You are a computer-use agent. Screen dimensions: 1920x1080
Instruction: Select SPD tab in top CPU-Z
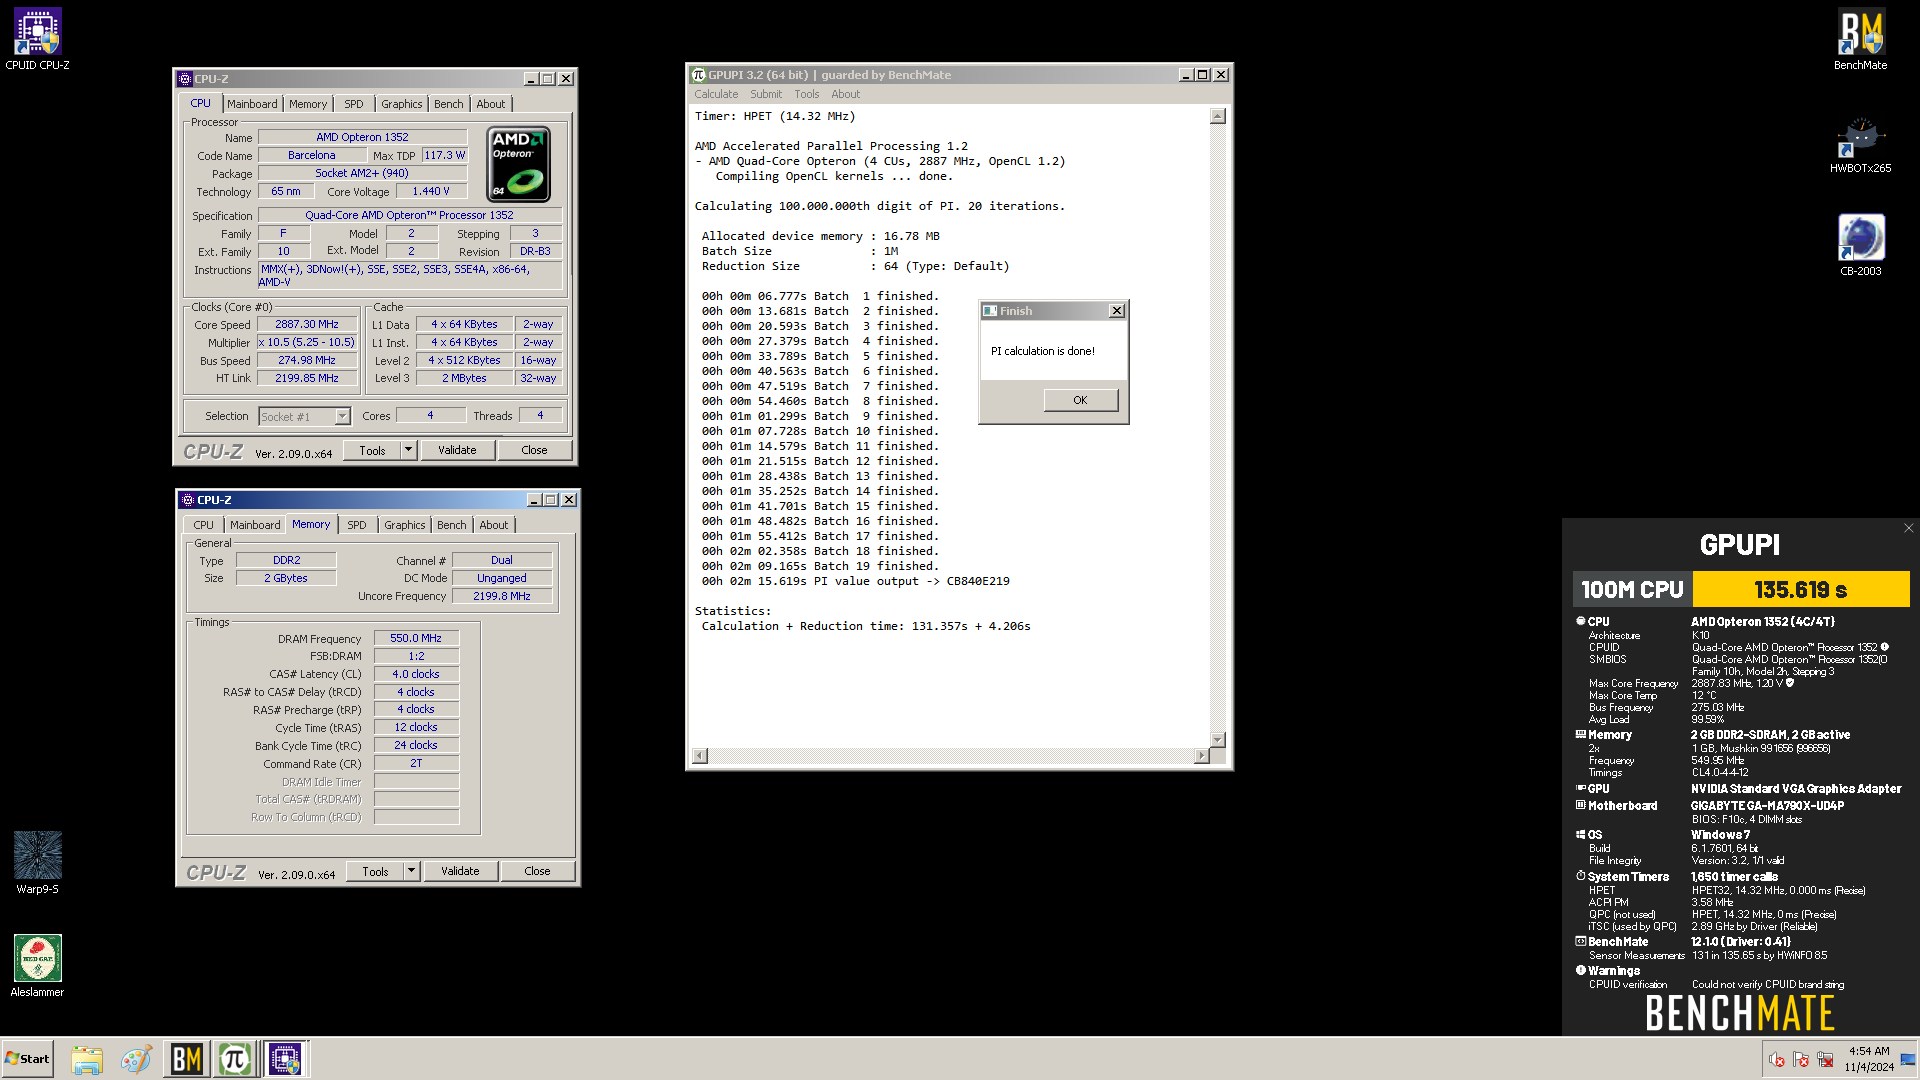354,104
